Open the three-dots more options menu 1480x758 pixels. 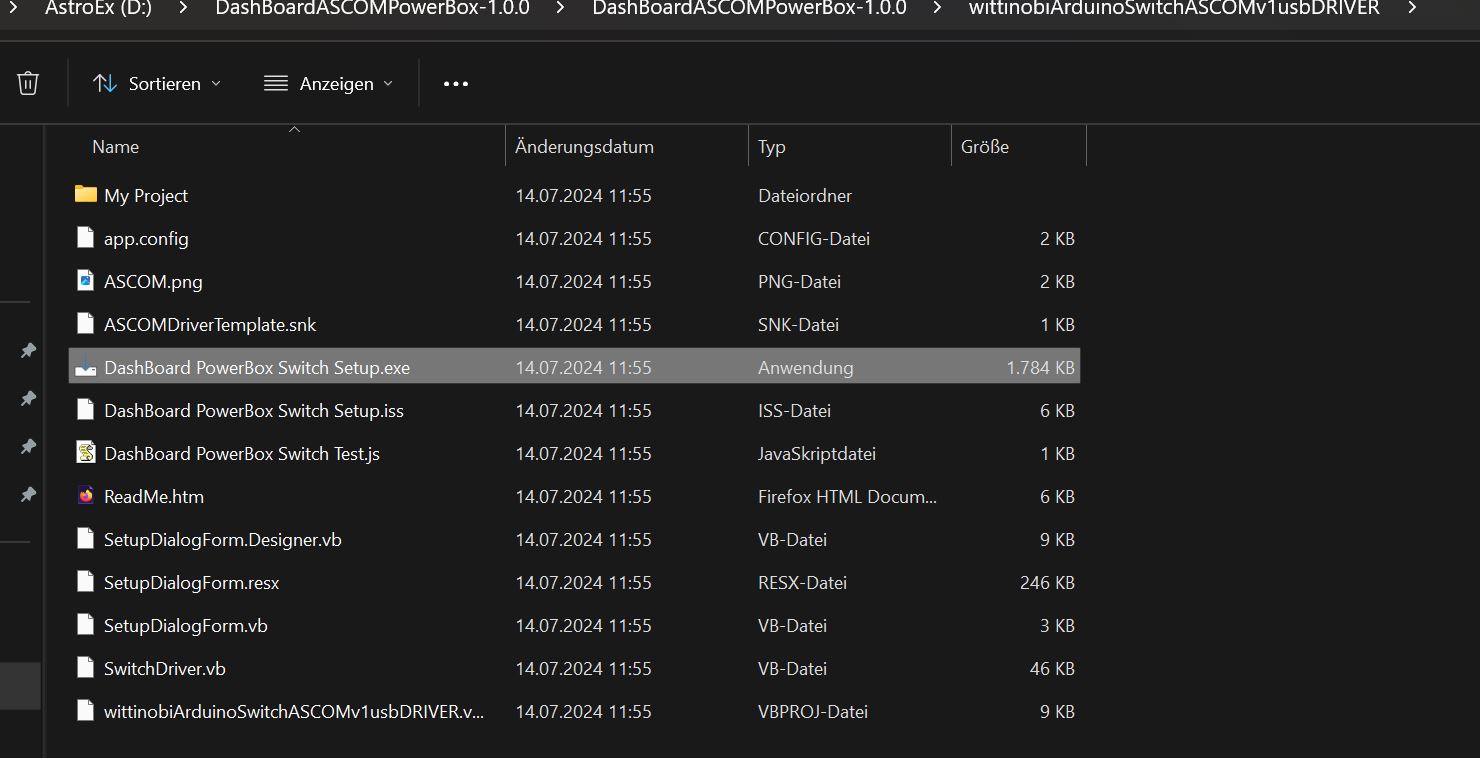point(456,84)
